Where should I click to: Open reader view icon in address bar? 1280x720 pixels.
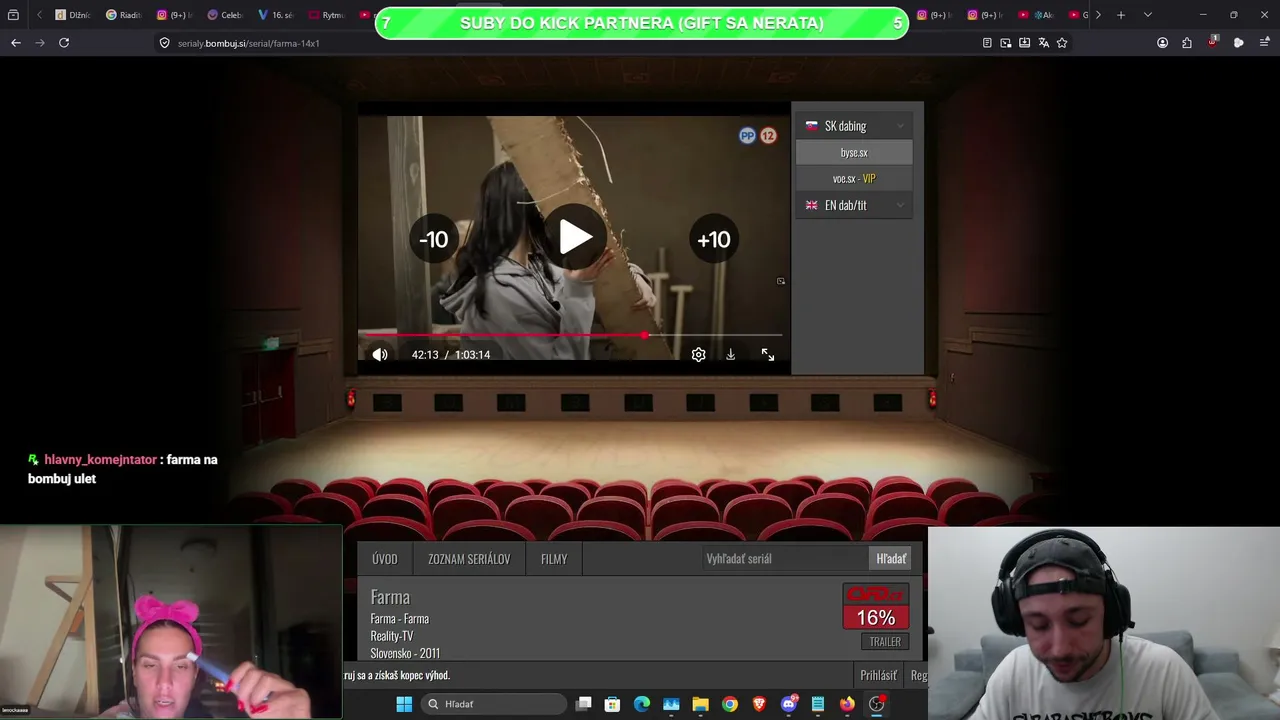pyautogui.click(x=987, y=43)
